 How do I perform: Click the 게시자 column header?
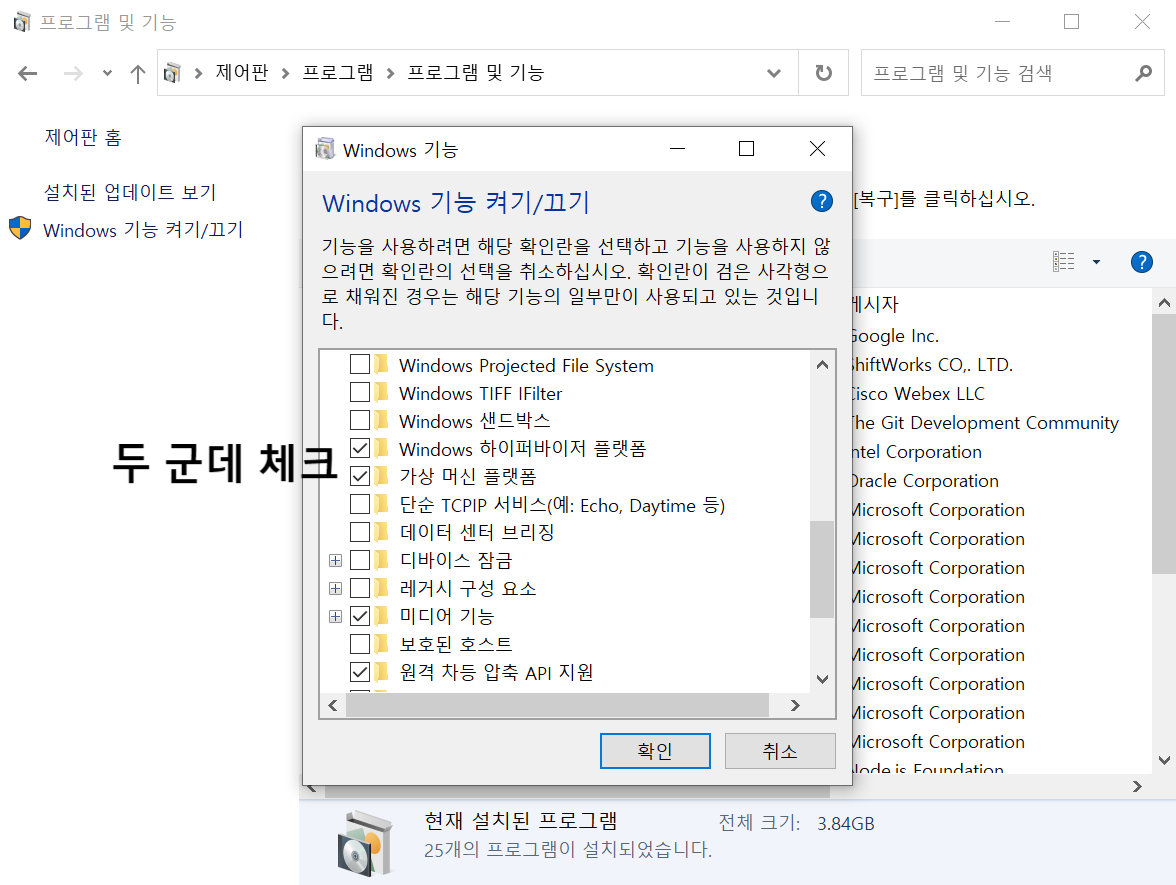[875, 304]
